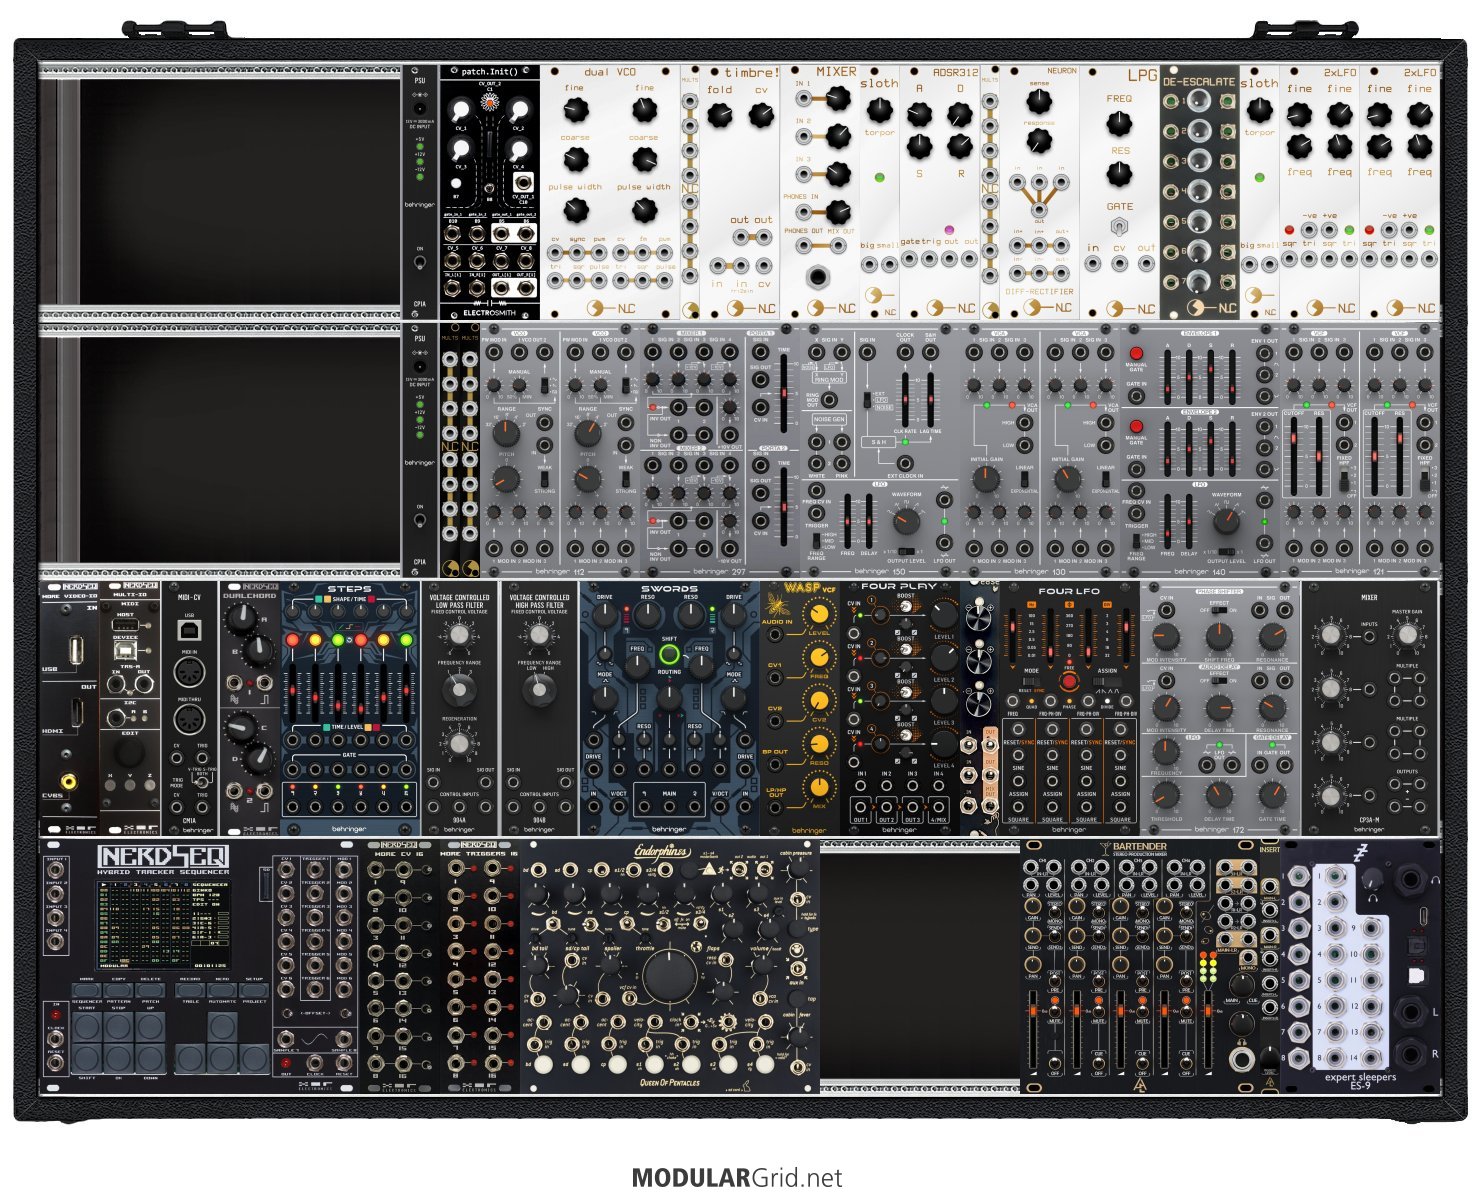Click the SIG IN jack on 904A filter
Viewport: 1475px width, 1199px height.
pos(433,781)
